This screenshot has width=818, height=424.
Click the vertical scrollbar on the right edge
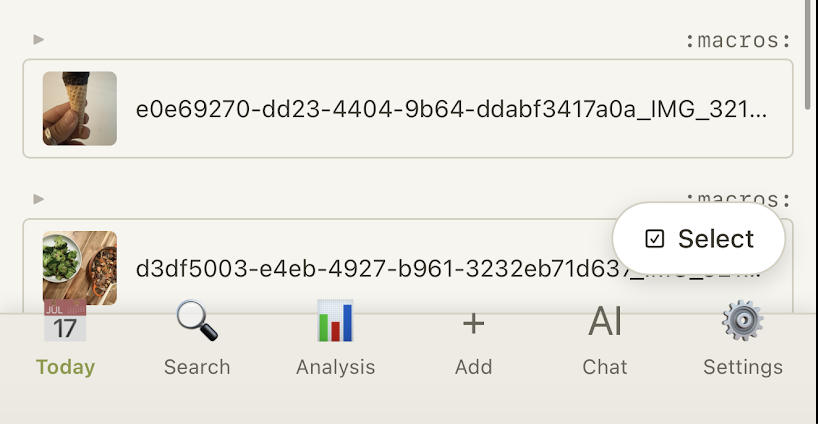(x=809, y=60)
